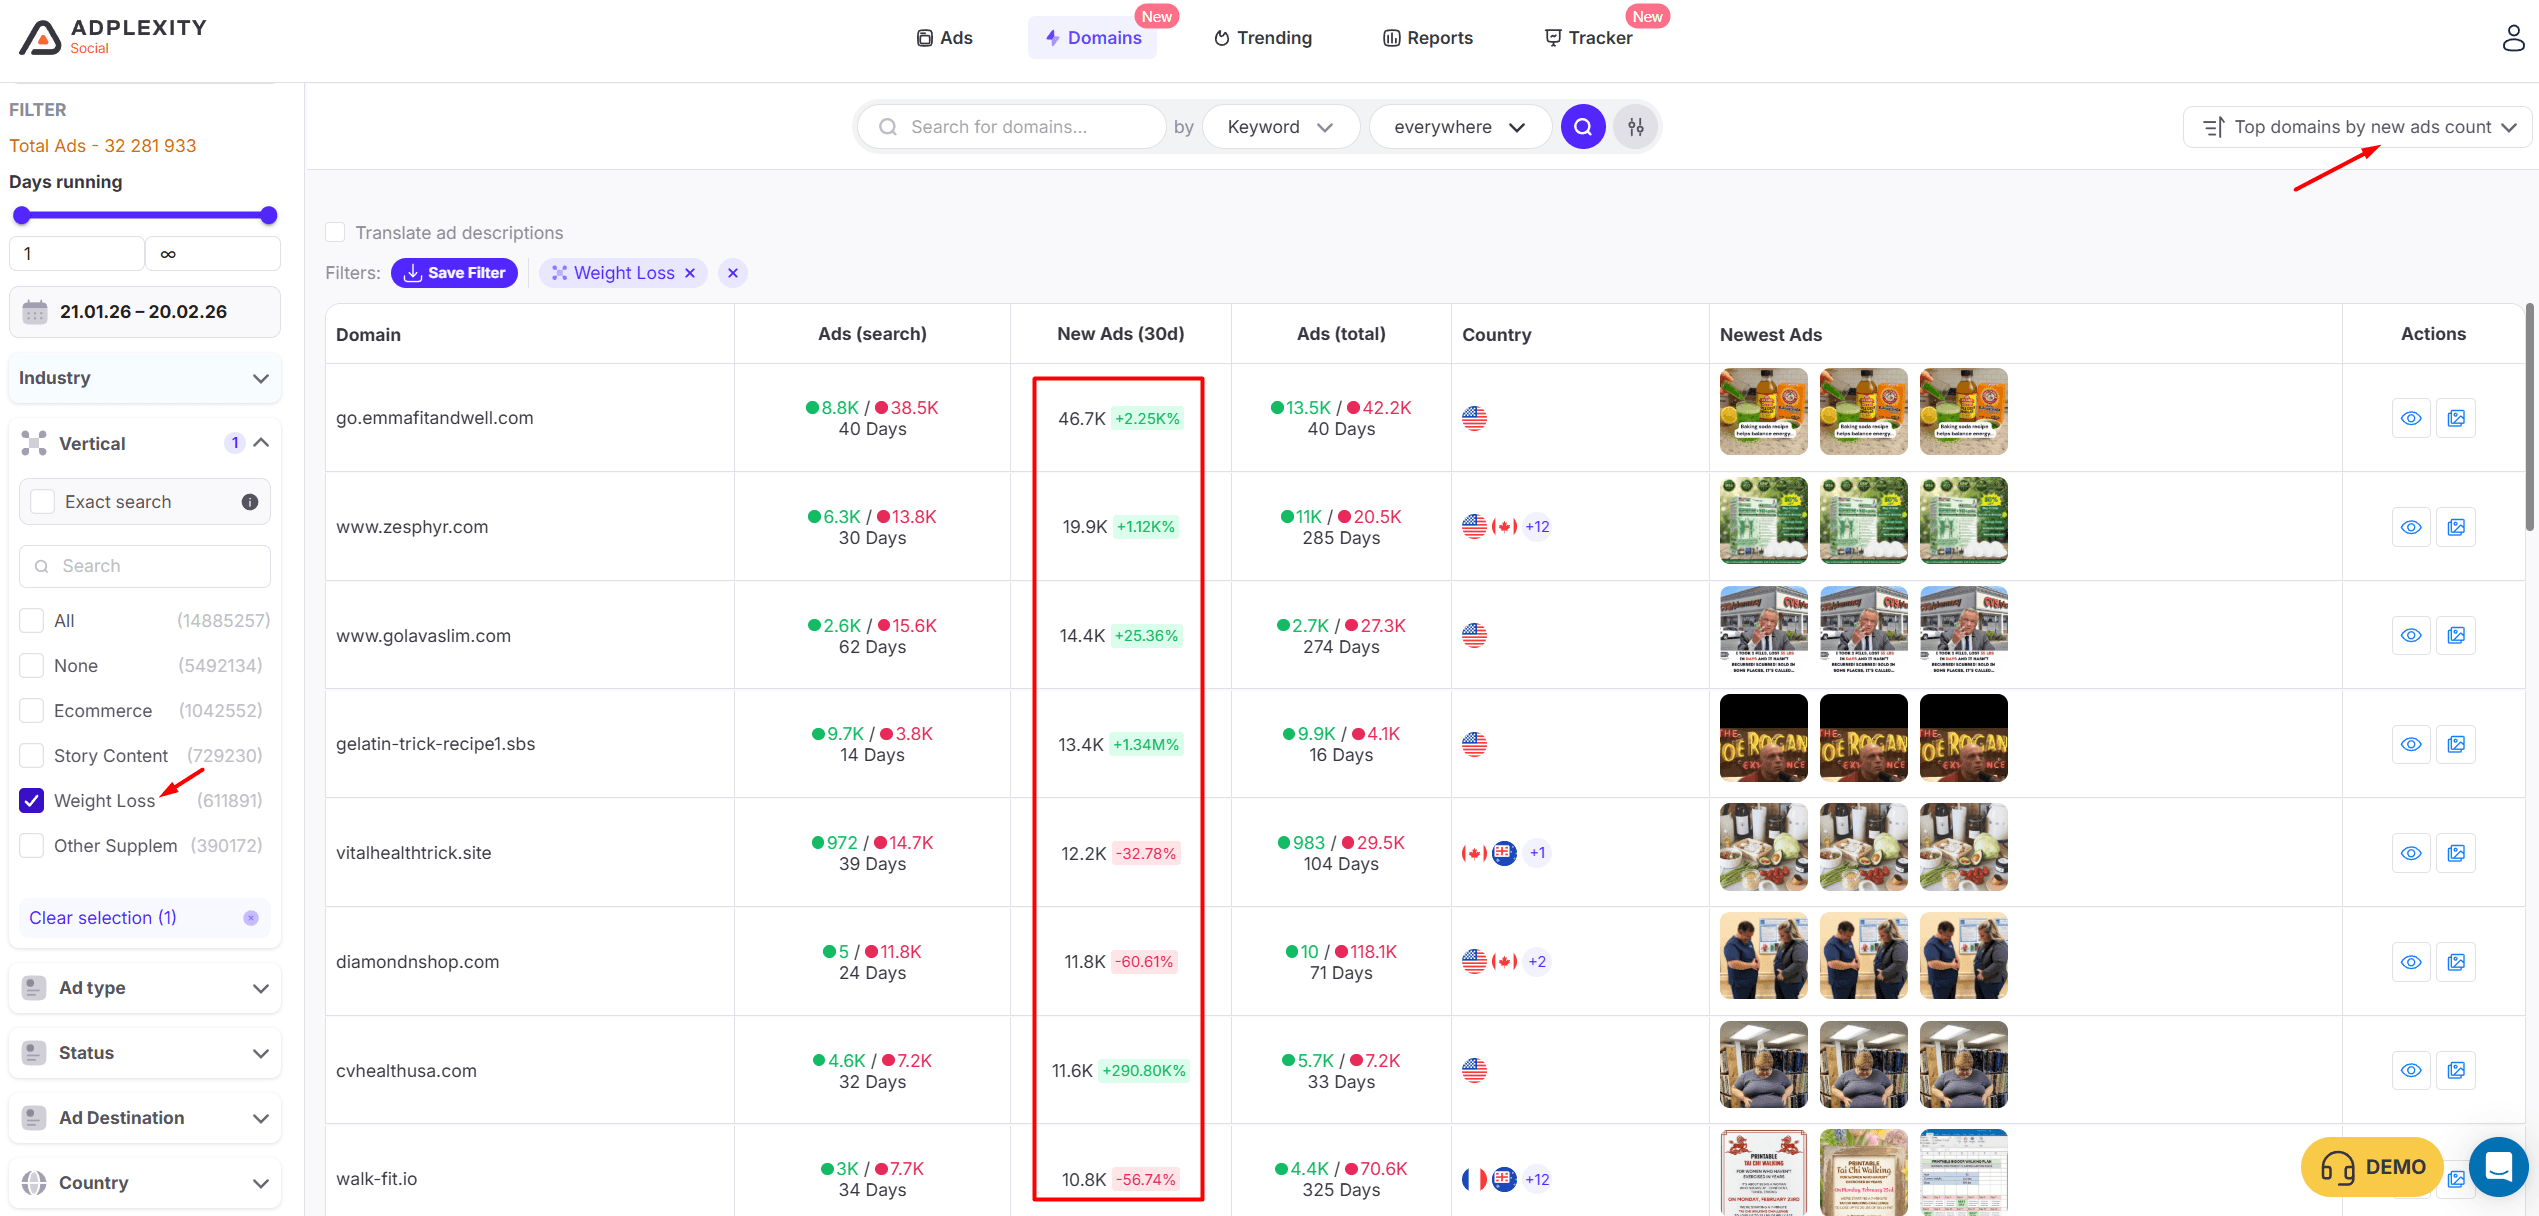Click the Save Filter button
The width and height of the screenshot is (2539, 1216).
pyautogui.click(x=455, y=273)
